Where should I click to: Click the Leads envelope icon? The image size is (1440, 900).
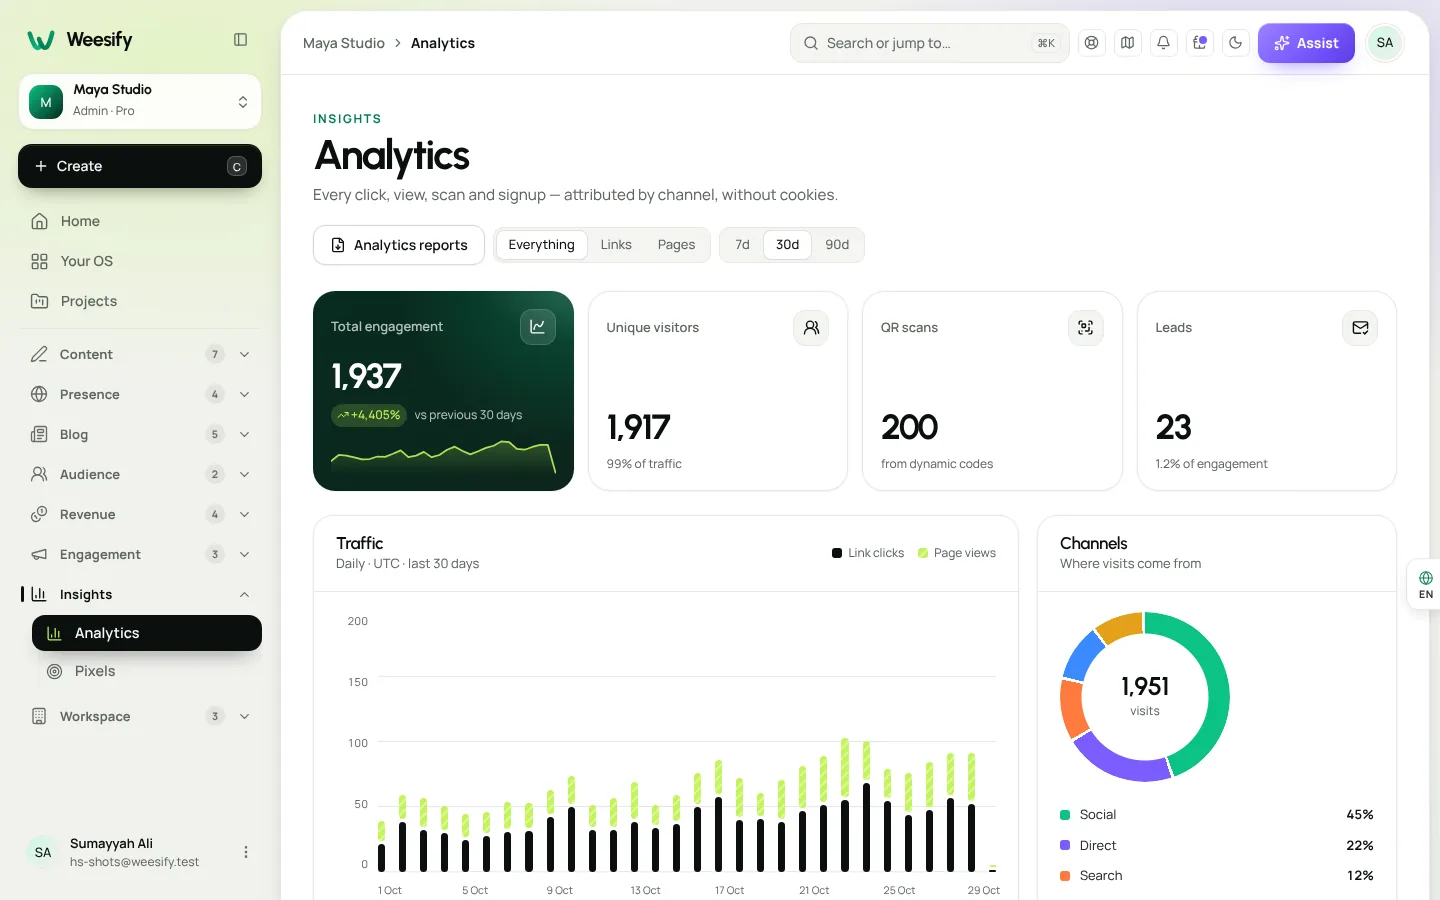click(x=1360, y=327)
